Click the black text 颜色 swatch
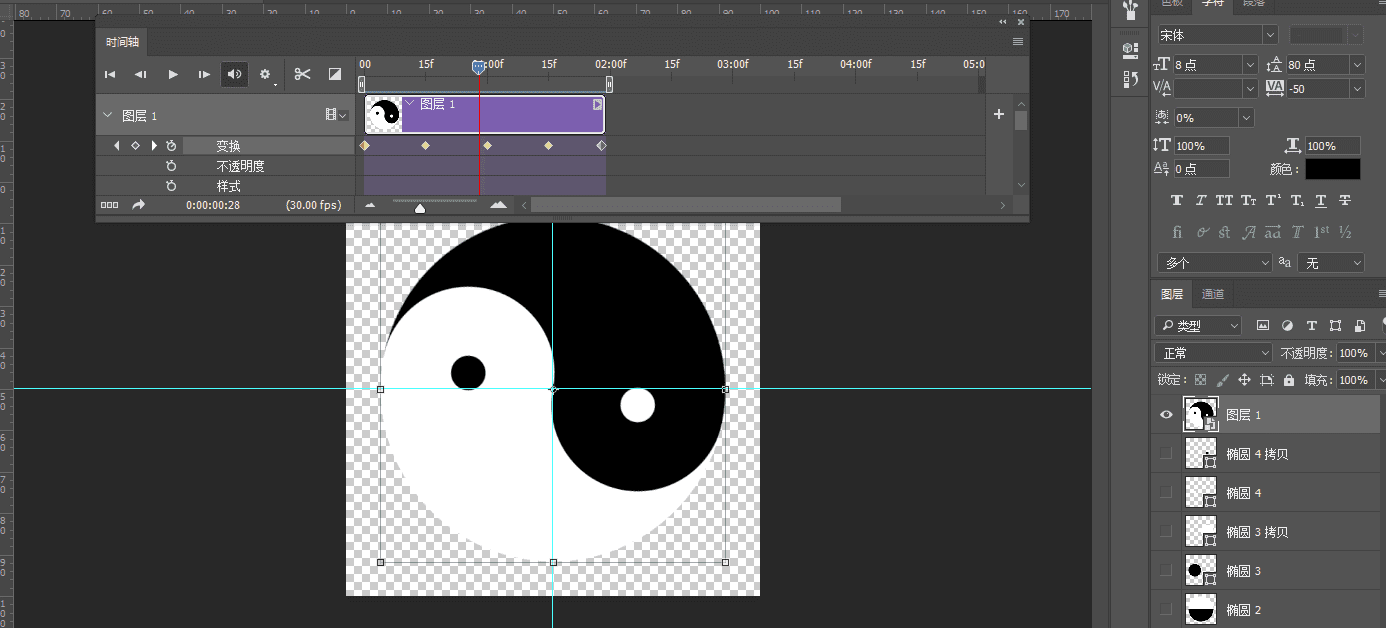The height and width of the screenshot is (628, 1386). 1332,169
